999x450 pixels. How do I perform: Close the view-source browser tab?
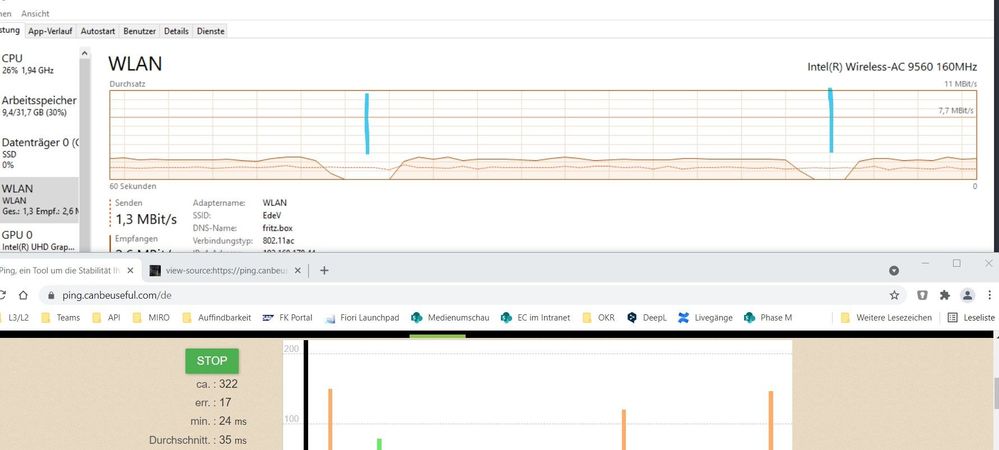pyautogui.click(x=298, y=270)
